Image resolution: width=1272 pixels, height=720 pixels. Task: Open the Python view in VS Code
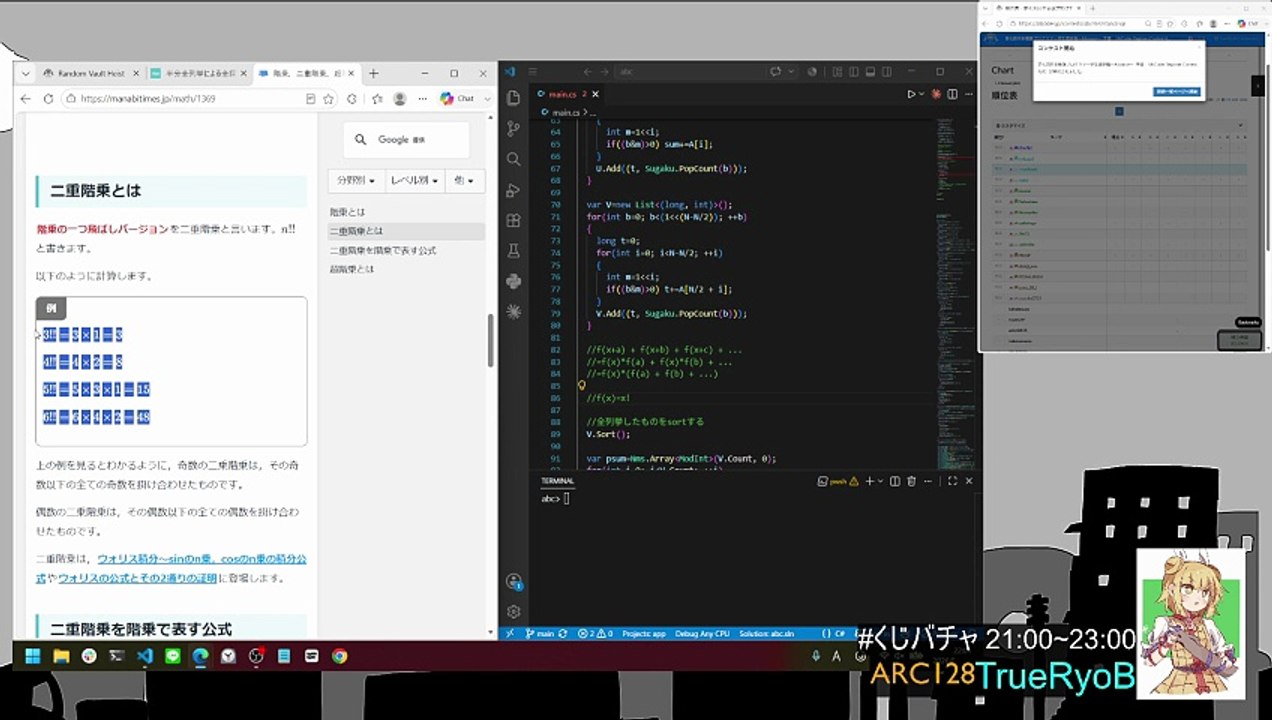(514, 281)
